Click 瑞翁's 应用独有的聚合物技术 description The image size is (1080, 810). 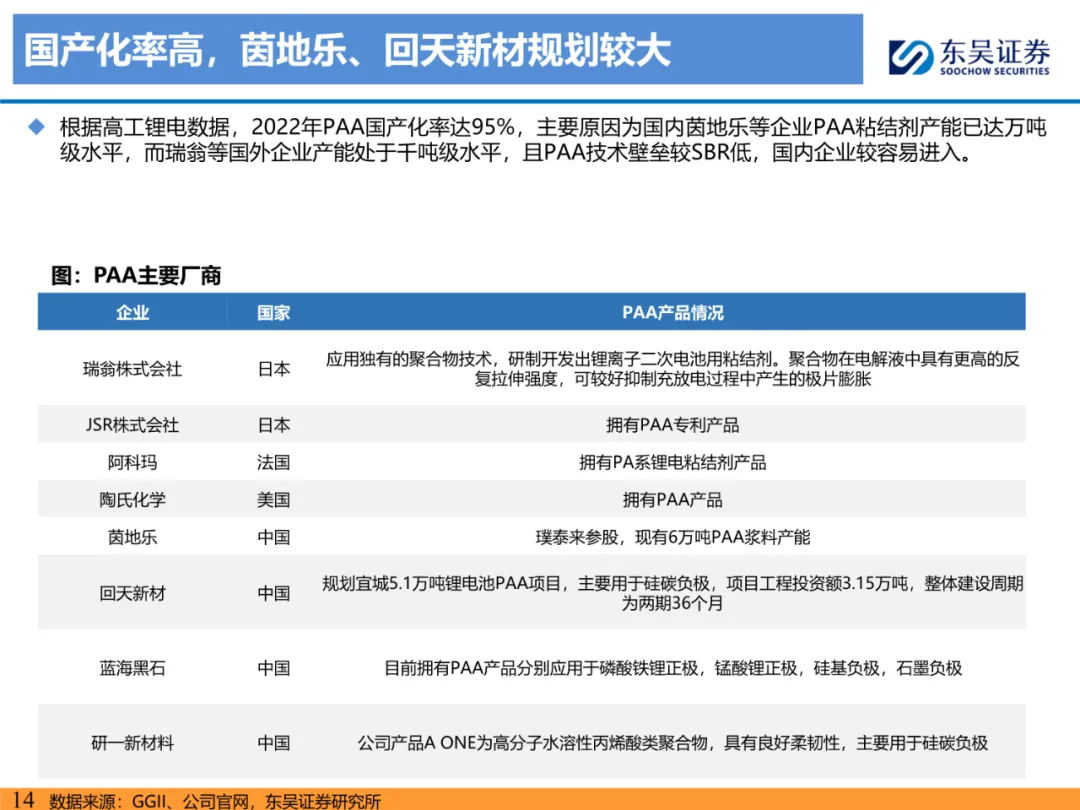(x=673, y=368)
